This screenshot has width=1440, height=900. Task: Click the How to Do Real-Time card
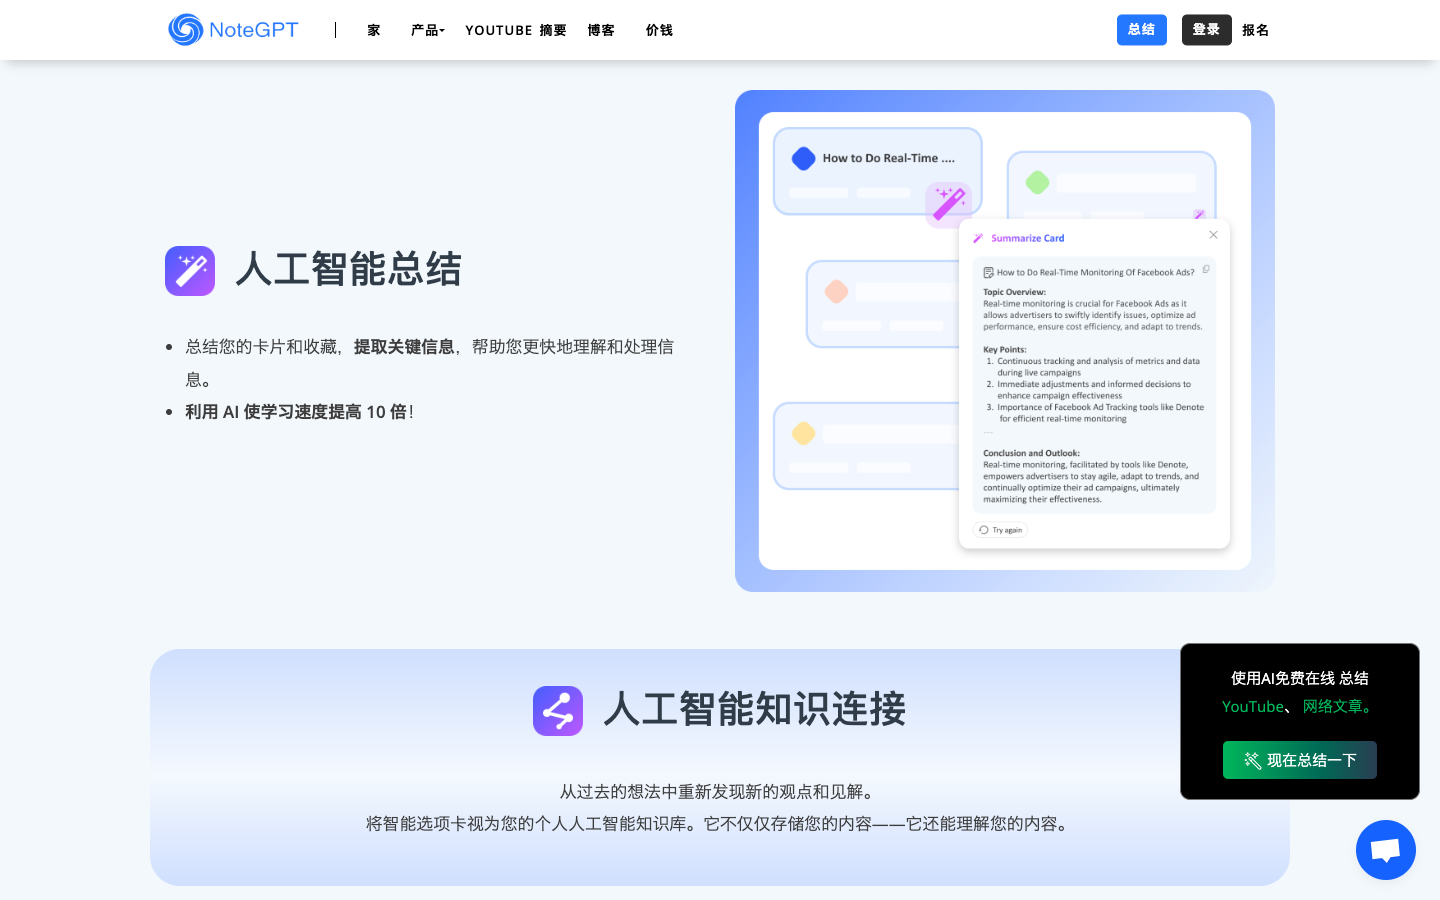pos(877,170)
